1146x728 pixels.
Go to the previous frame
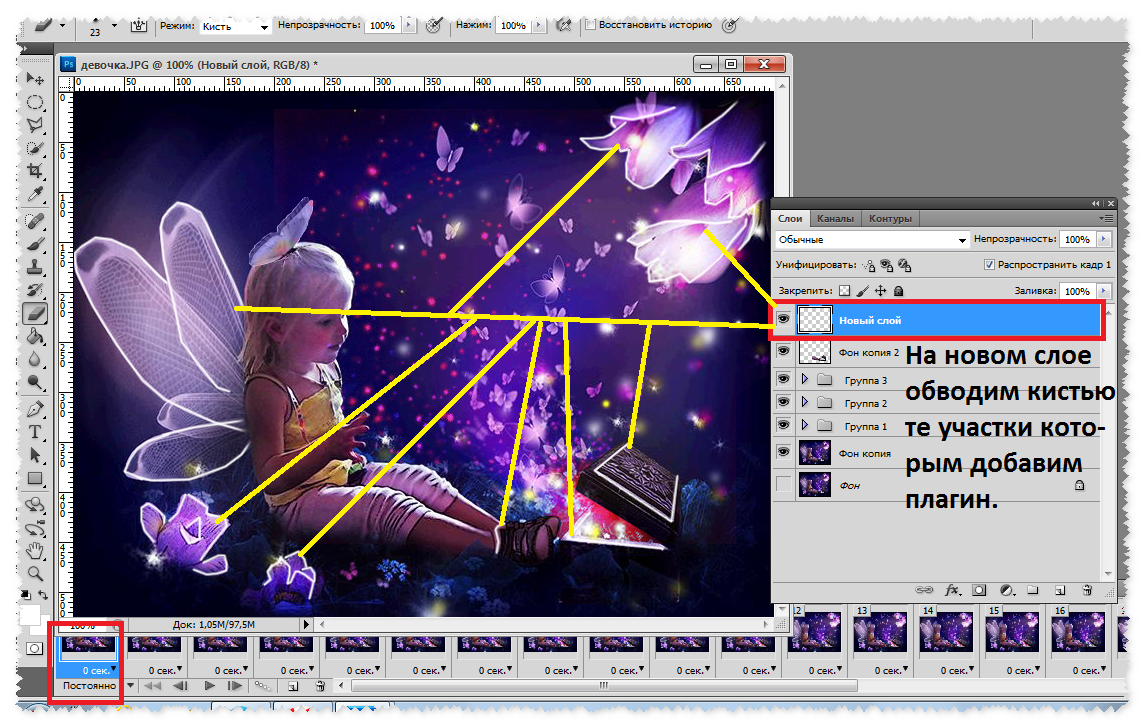(x=181, y=686)
